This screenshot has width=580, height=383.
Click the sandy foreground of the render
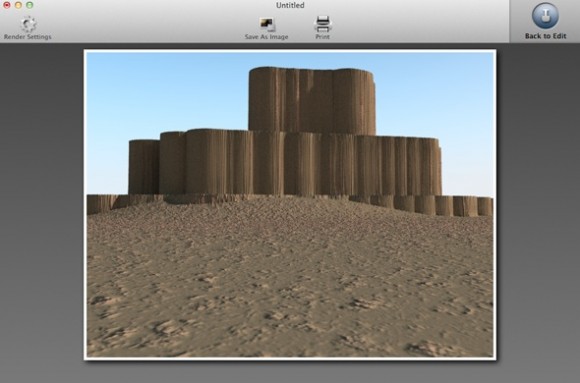coord(290,289)
